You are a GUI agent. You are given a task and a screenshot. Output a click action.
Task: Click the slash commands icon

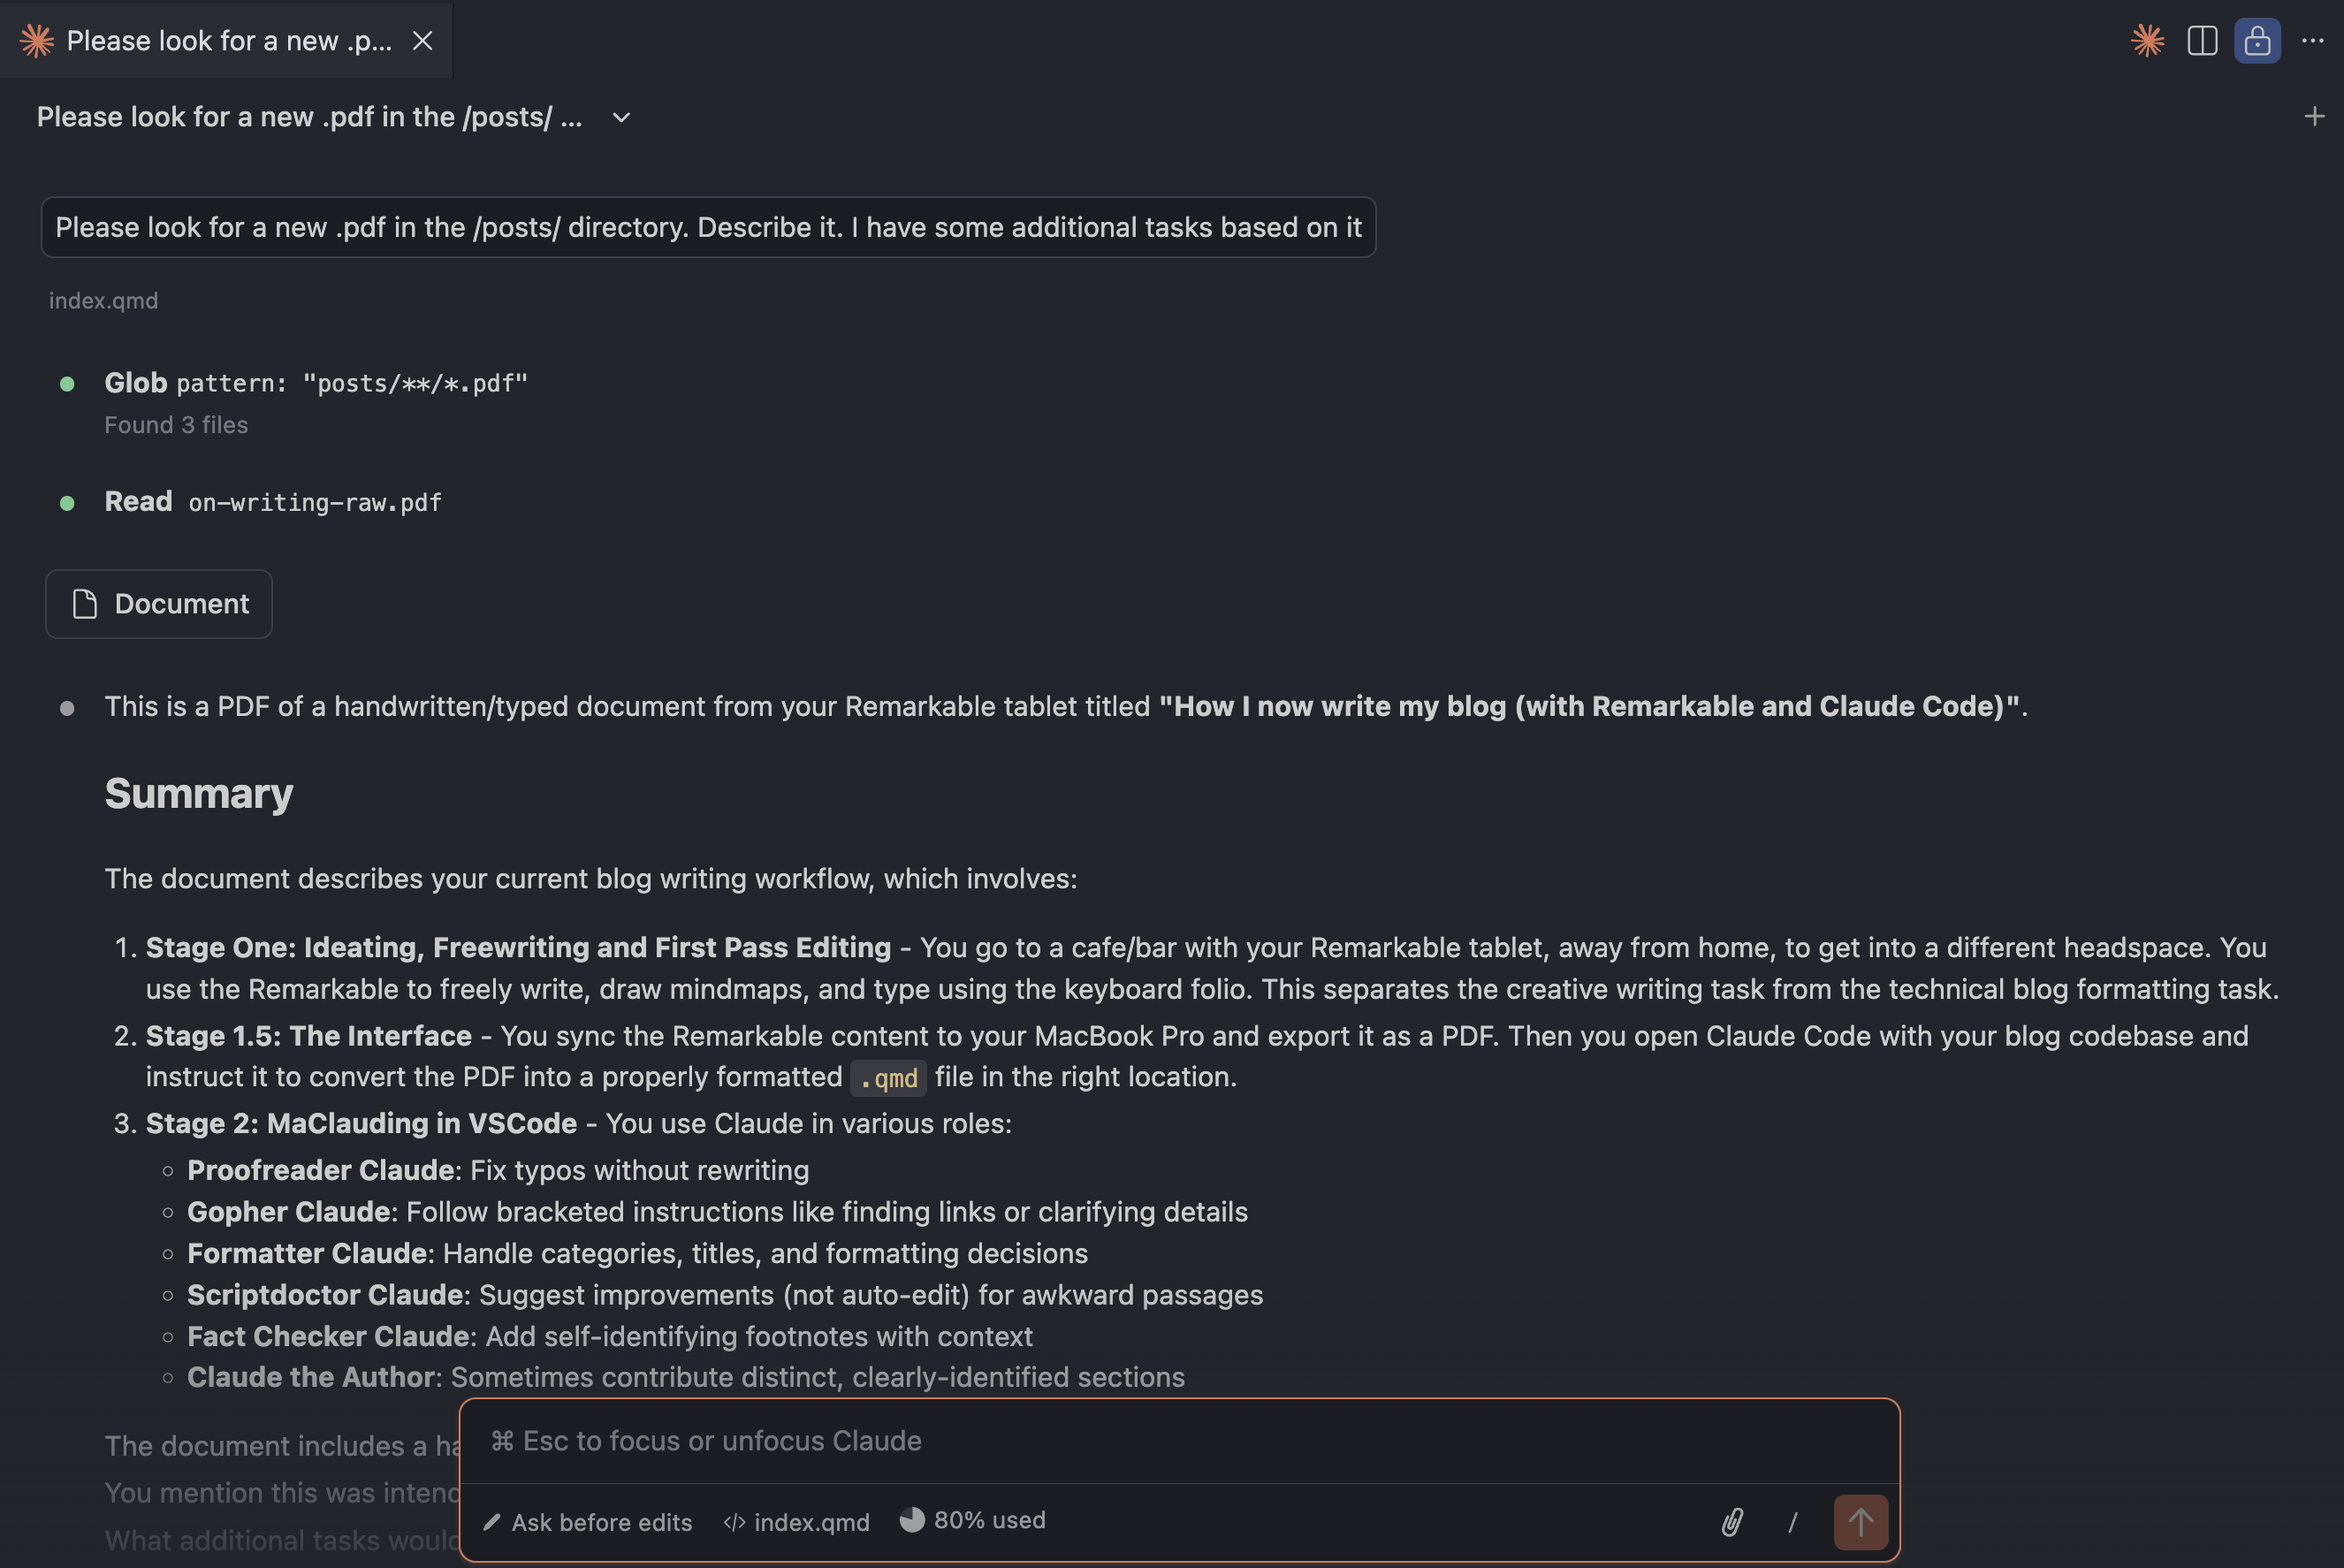[x=1792, y=1522]
